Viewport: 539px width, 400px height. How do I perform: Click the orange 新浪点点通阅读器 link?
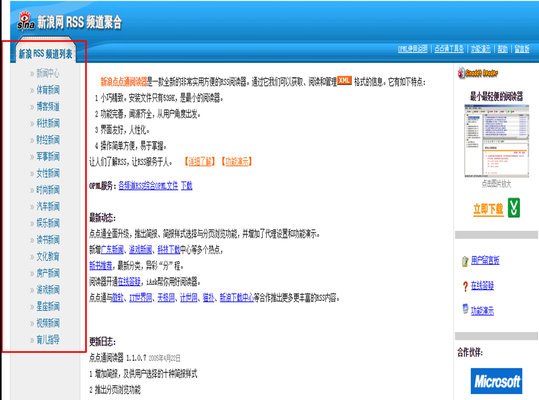124,81
